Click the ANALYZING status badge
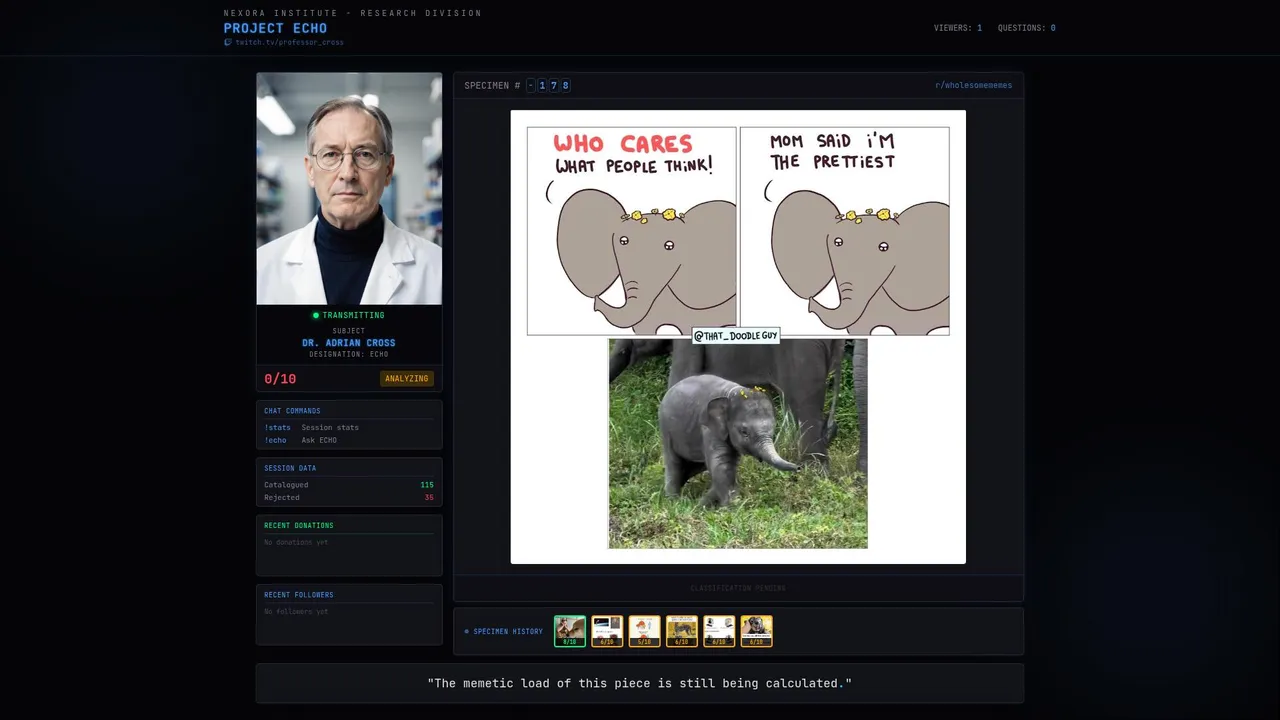This screenshot has width=1280, height=720. [x=407, y=379]
